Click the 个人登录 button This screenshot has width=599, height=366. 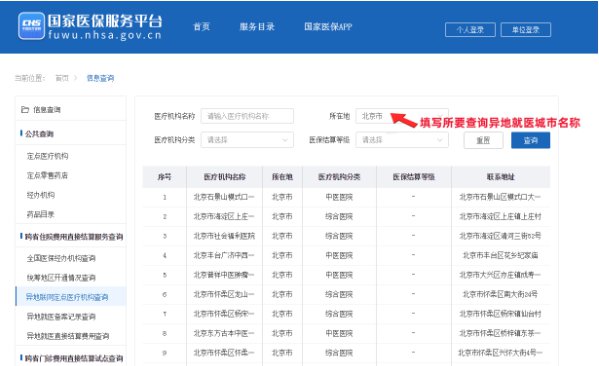pos(470,30)
